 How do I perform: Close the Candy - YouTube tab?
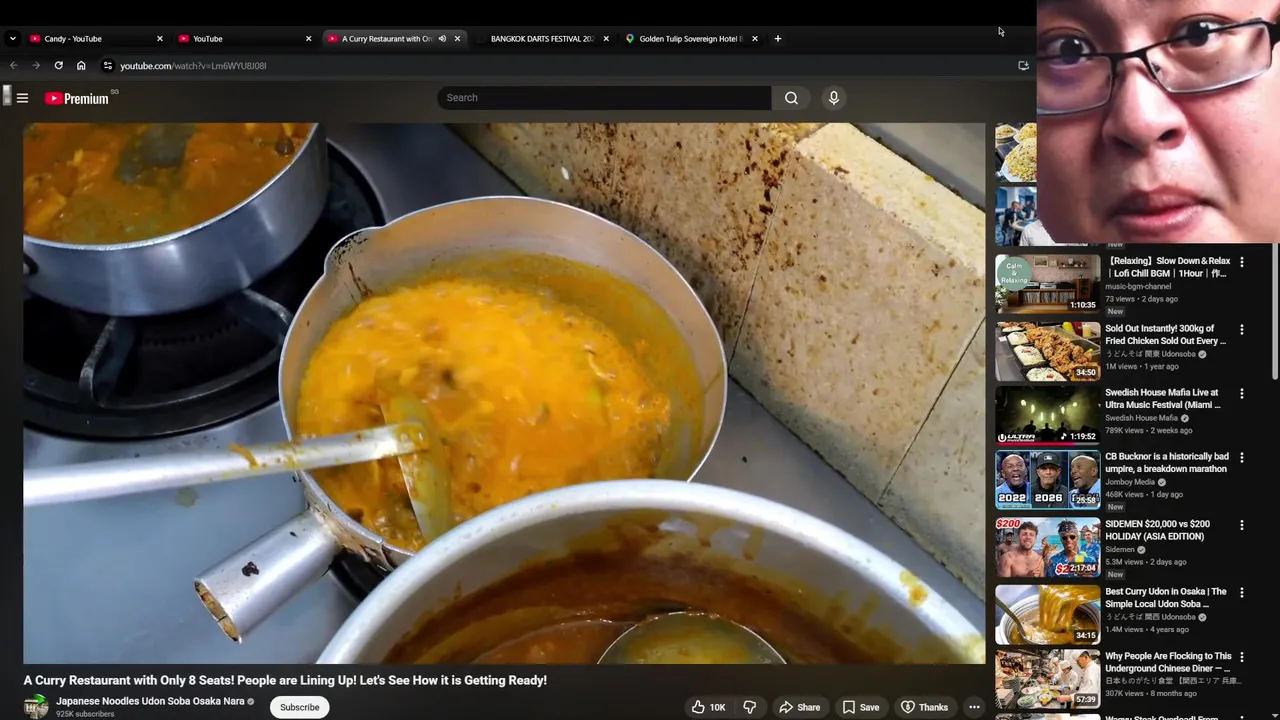pyautogui.click(x=159, y=39)
